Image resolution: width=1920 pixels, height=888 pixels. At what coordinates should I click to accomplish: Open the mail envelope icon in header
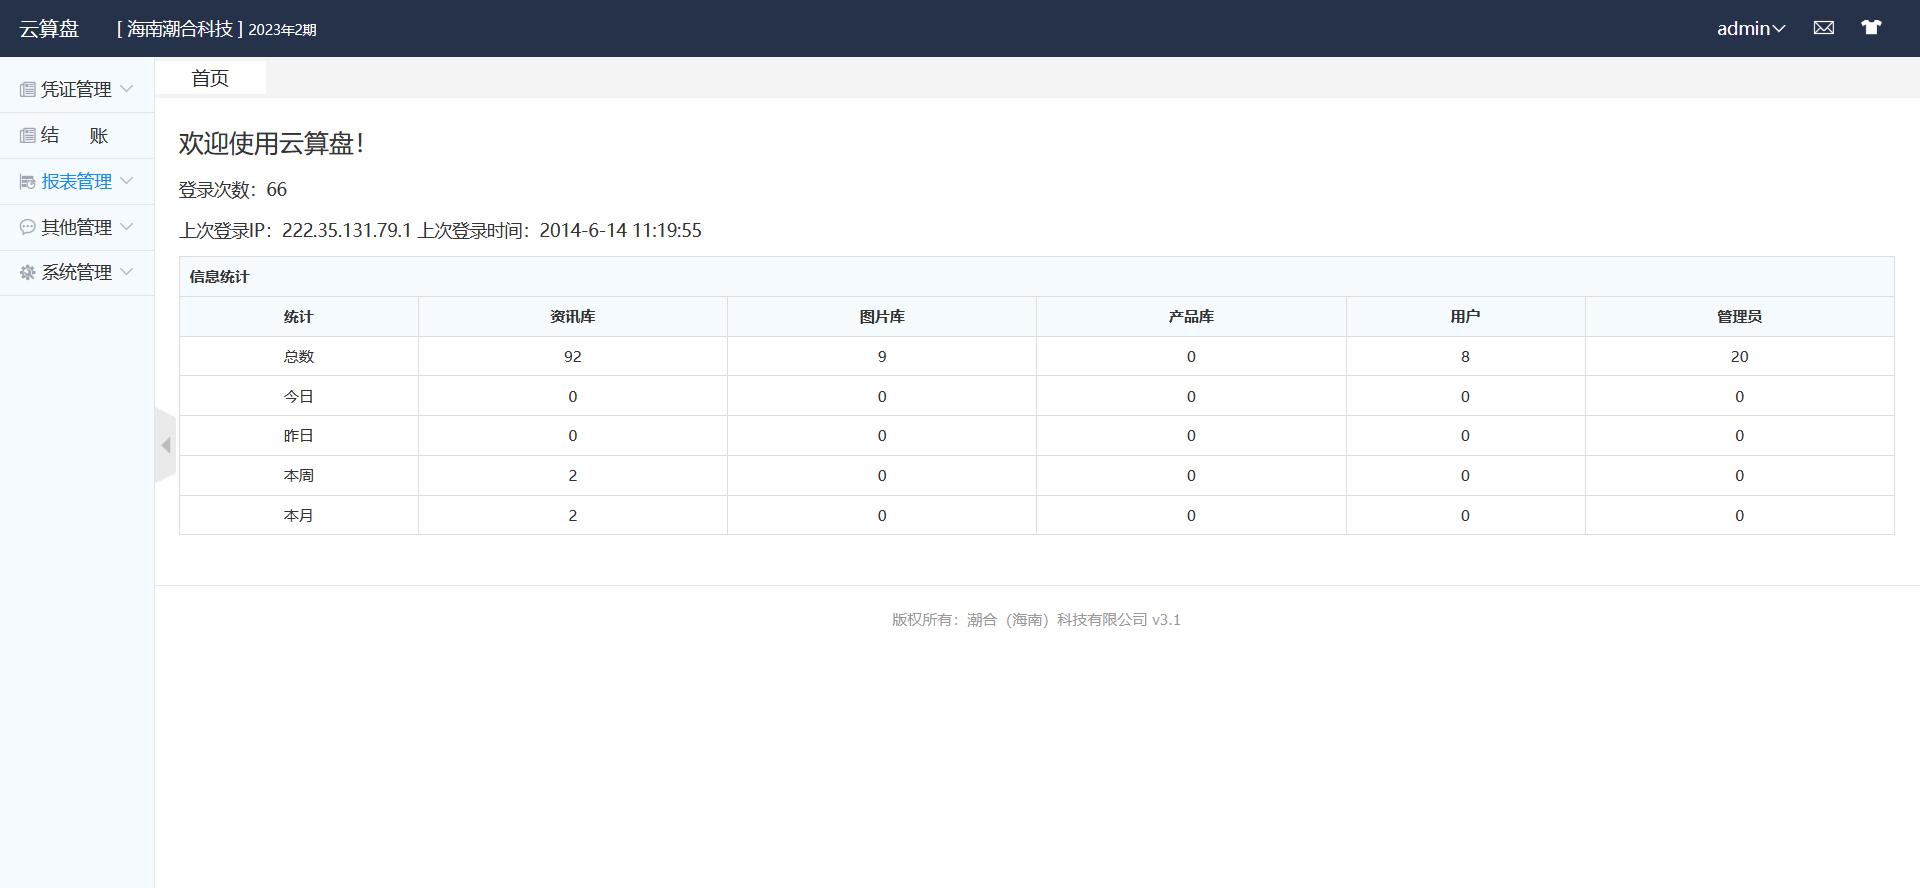[1824, 28]
